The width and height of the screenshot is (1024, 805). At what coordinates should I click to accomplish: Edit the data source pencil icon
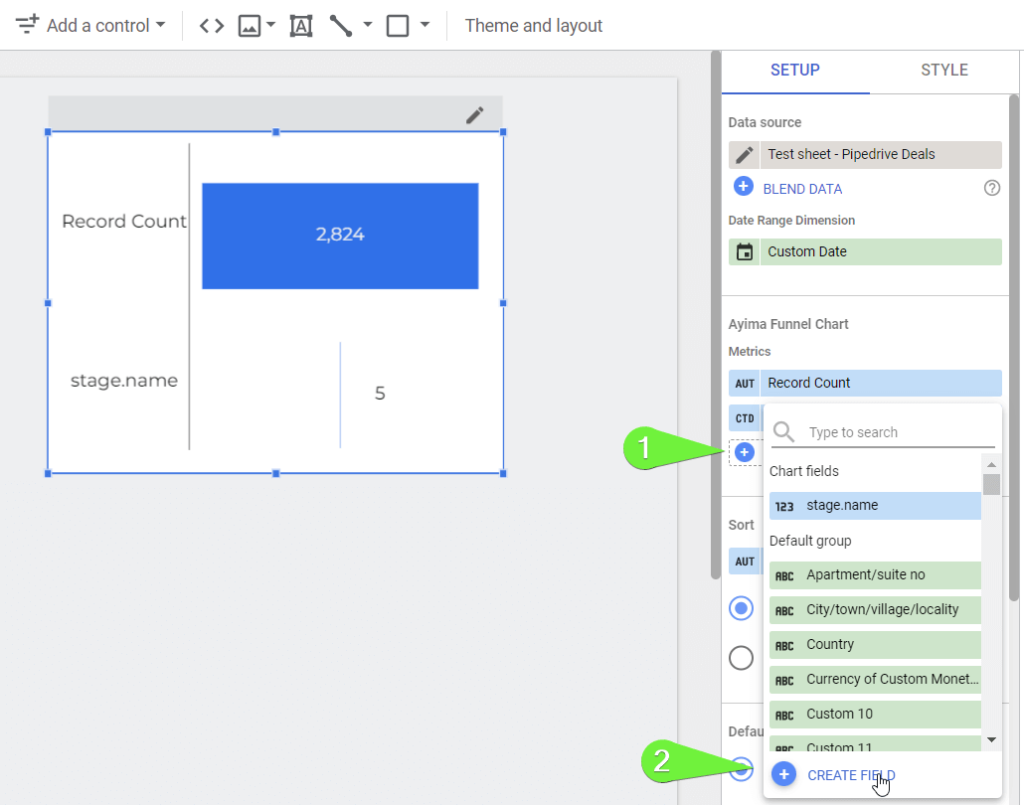[x=744, y=155]
